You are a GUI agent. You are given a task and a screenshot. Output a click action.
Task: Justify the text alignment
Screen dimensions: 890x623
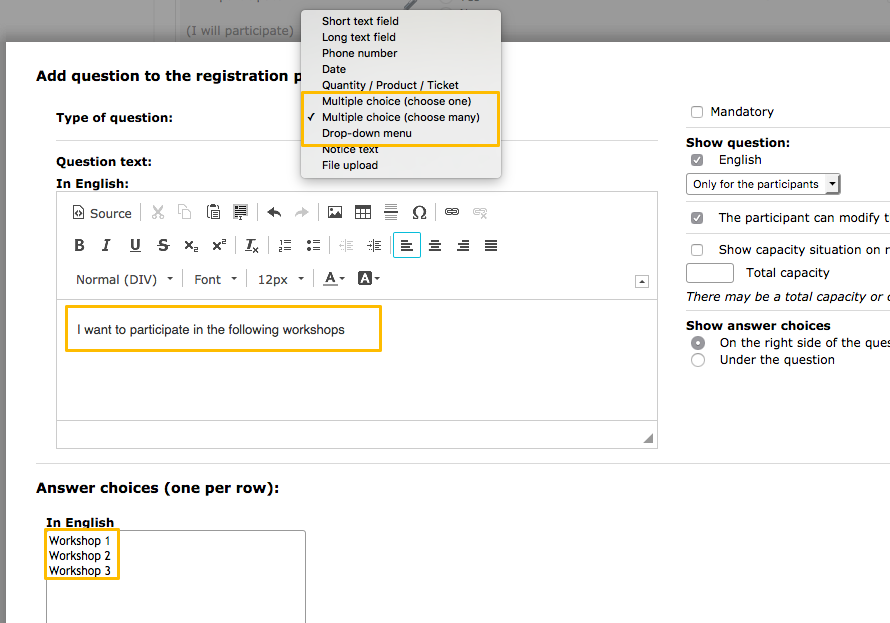[x=491, y=246]
